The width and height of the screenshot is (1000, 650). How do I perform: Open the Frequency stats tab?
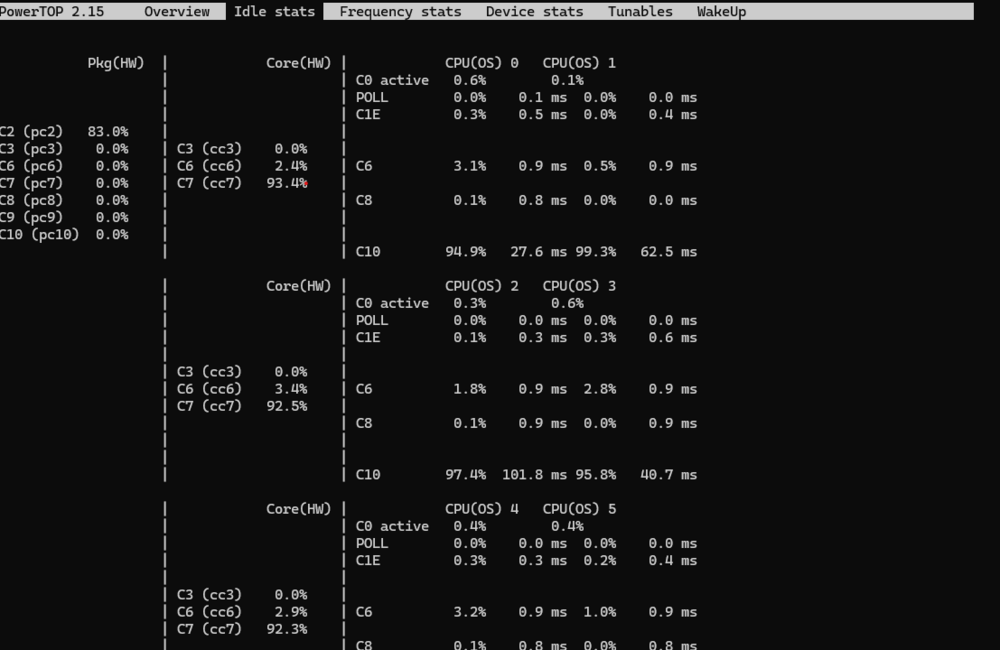pos(401,11)
